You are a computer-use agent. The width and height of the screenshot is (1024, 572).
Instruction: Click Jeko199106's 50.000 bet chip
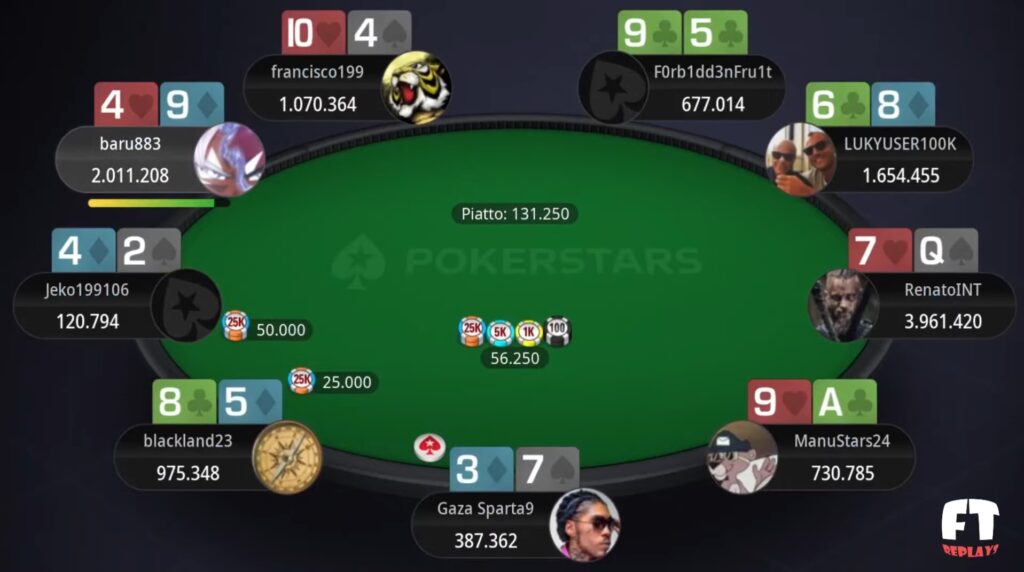(x=235, y=325)
